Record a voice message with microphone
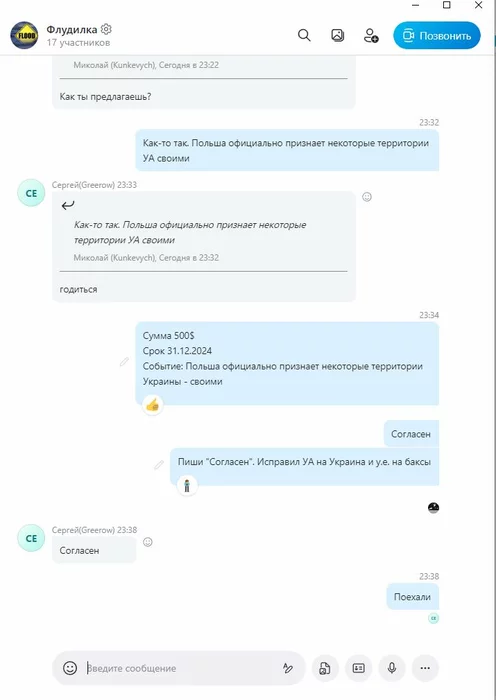The image size is (496, 700). (392, 668)
